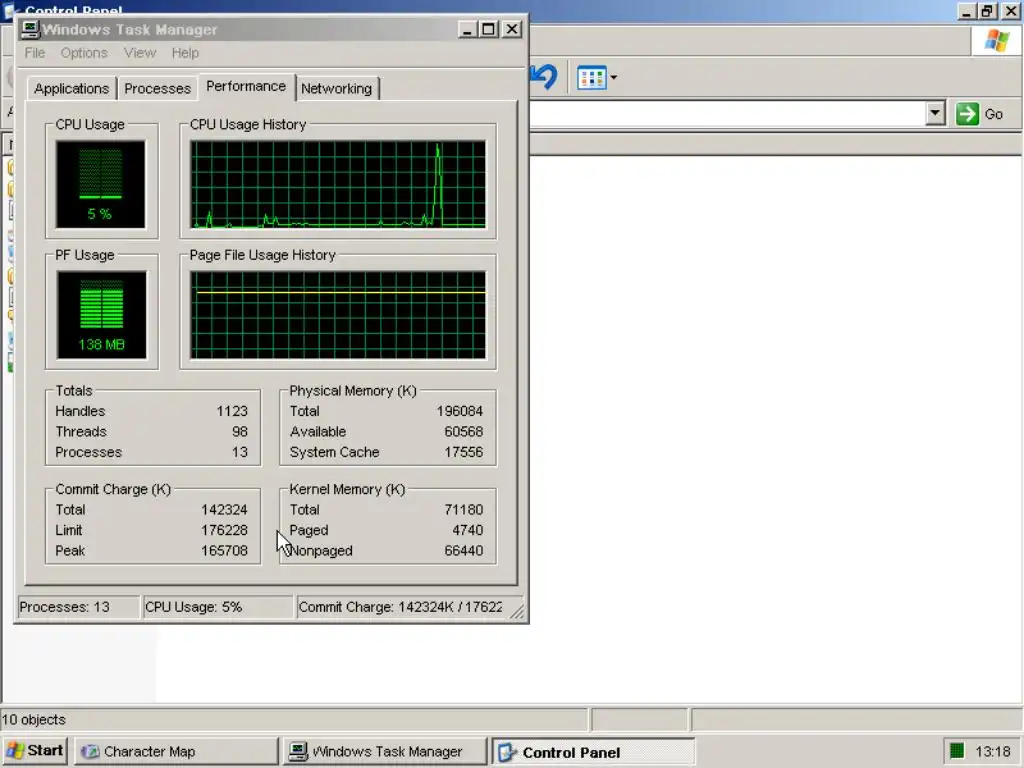This screenshot has height=768, width=1024.
Task: Select the Performance tab
Action: 246,86
